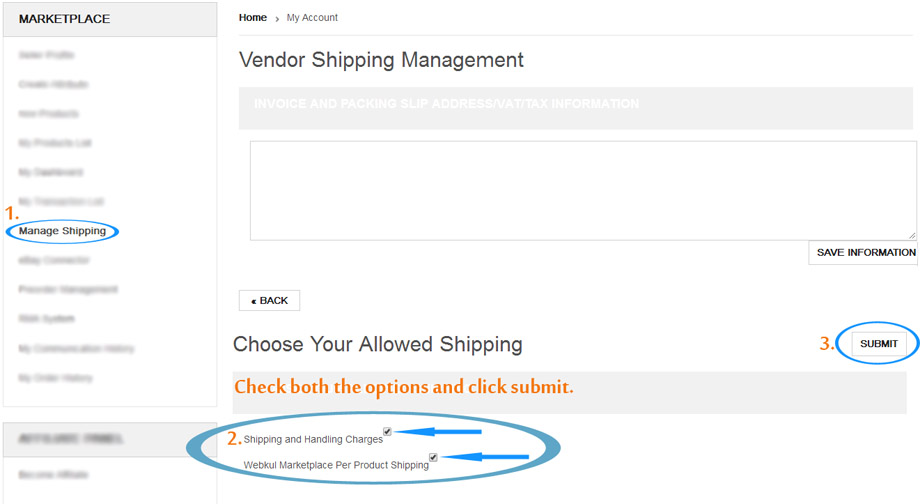Open New Products in the sidebar
This screenshot has height=504, width=920.
point(48,114)
